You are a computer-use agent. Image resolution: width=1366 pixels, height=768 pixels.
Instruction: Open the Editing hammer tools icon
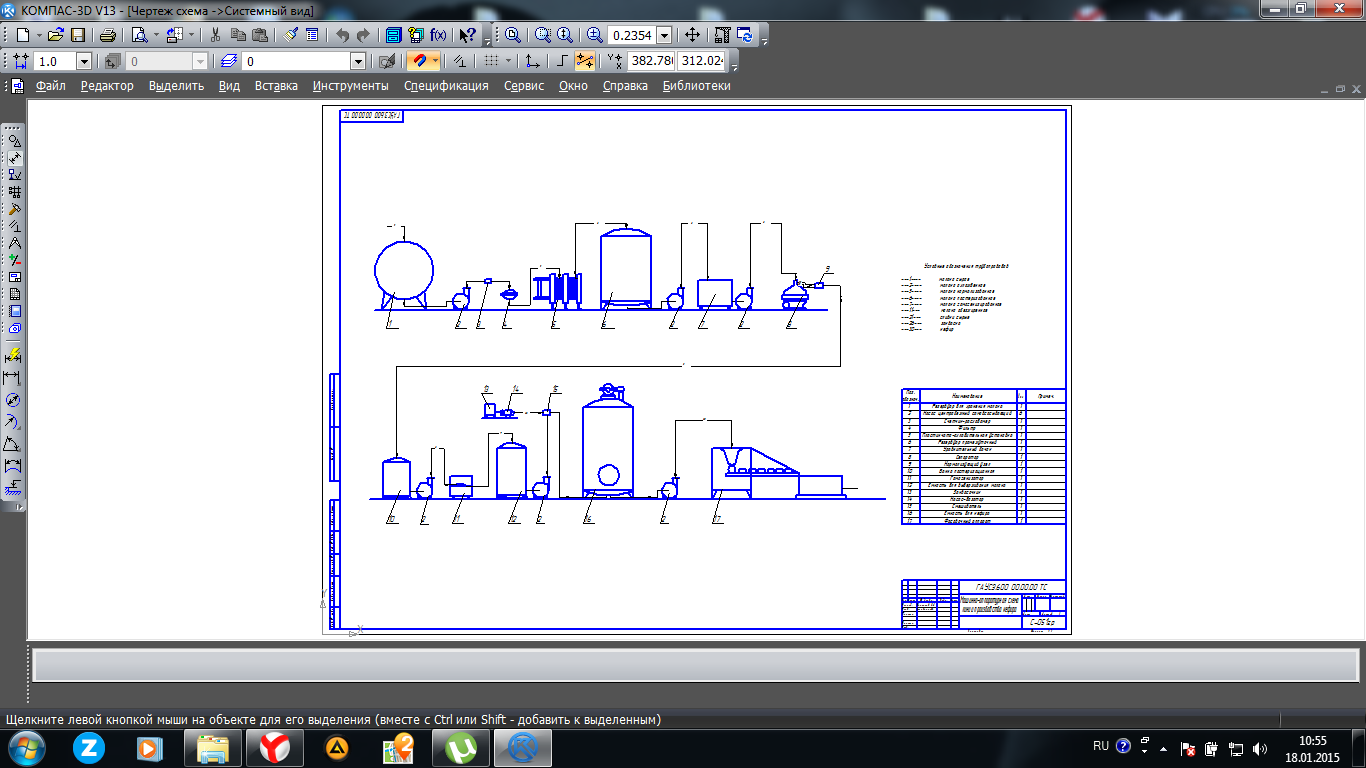[x=14, y=209]
